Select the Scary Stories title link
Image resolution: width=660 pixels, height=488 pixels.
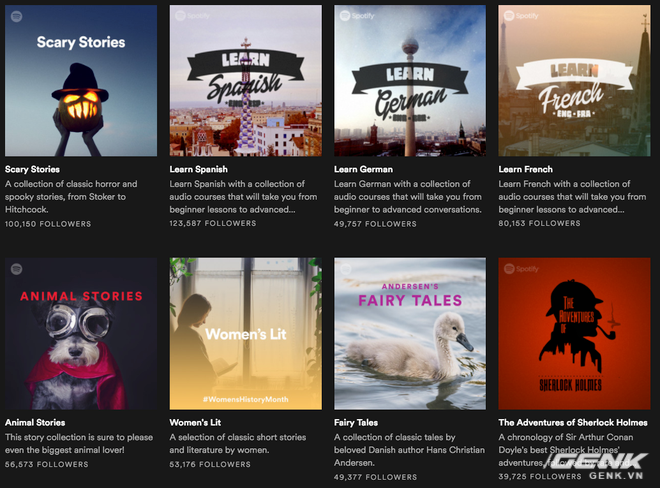pos(32,169)
